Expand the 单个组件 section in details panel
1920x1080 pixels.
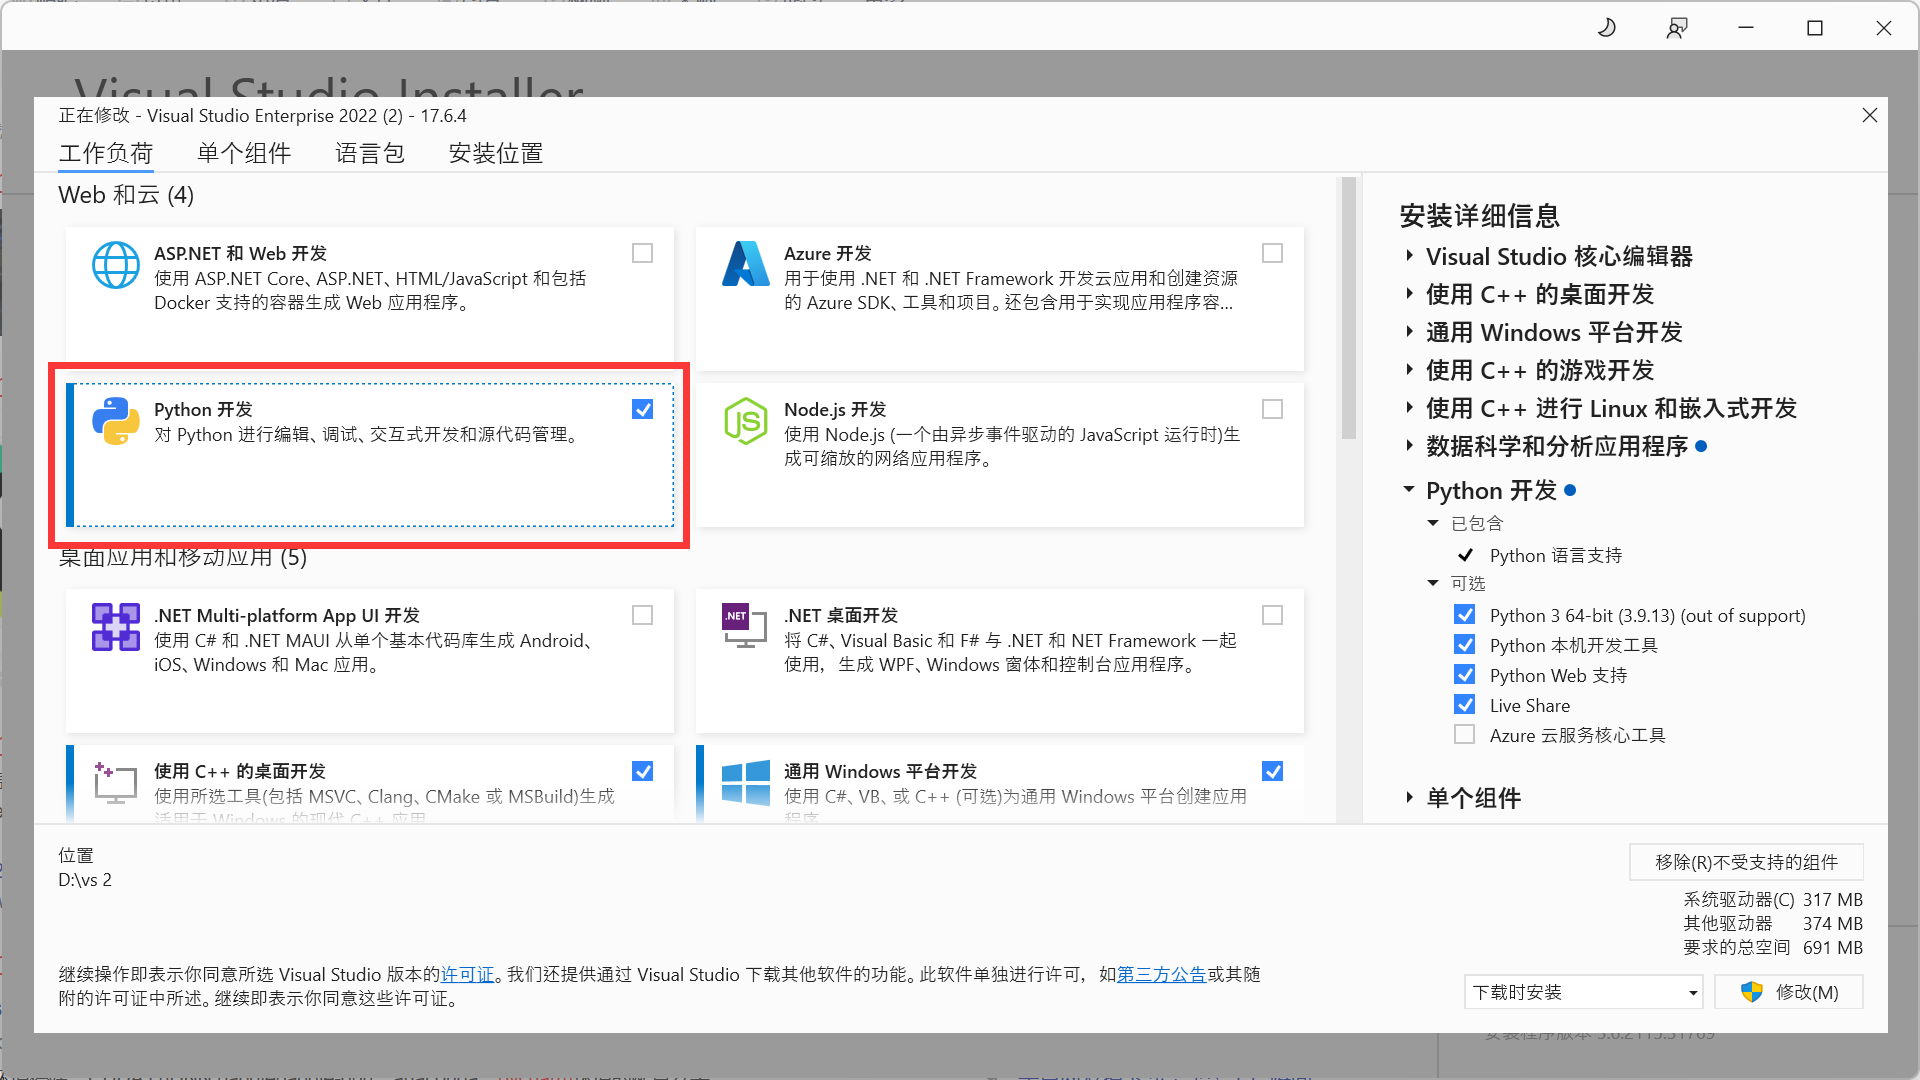click(1410, 798)
